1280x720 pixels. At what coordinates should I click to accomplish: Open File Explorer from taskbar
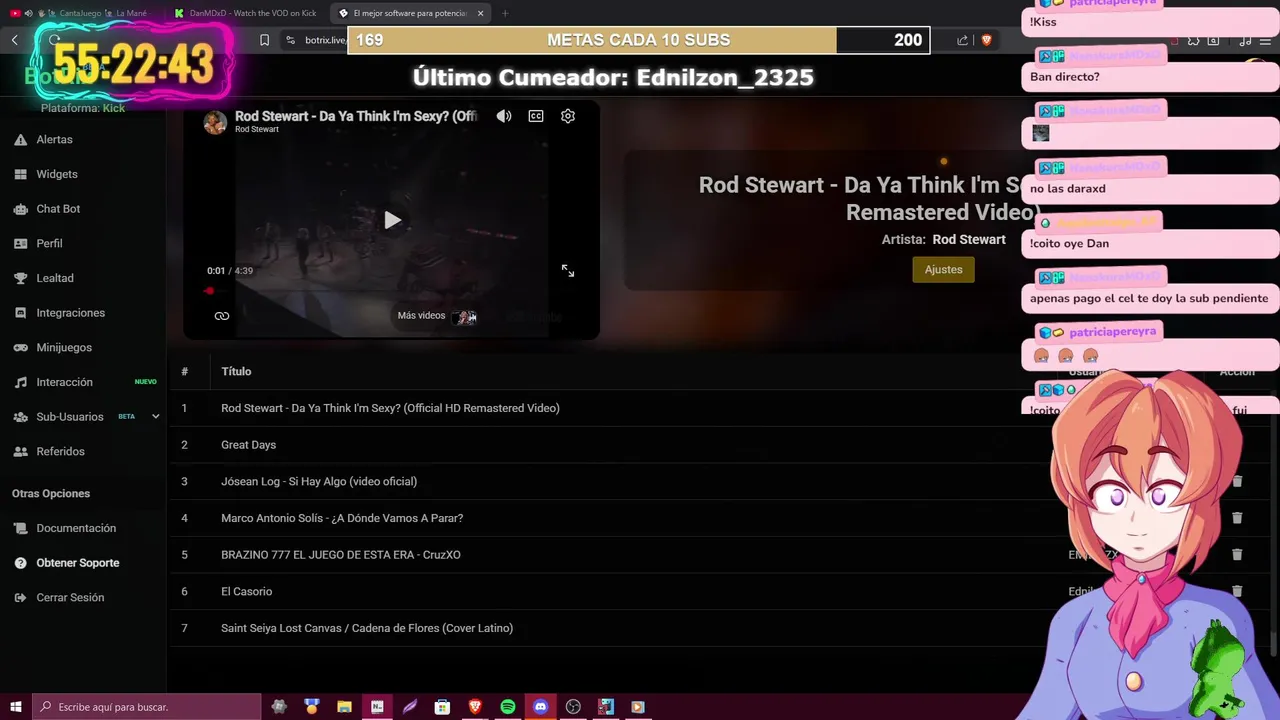click(x=344, y=707)
